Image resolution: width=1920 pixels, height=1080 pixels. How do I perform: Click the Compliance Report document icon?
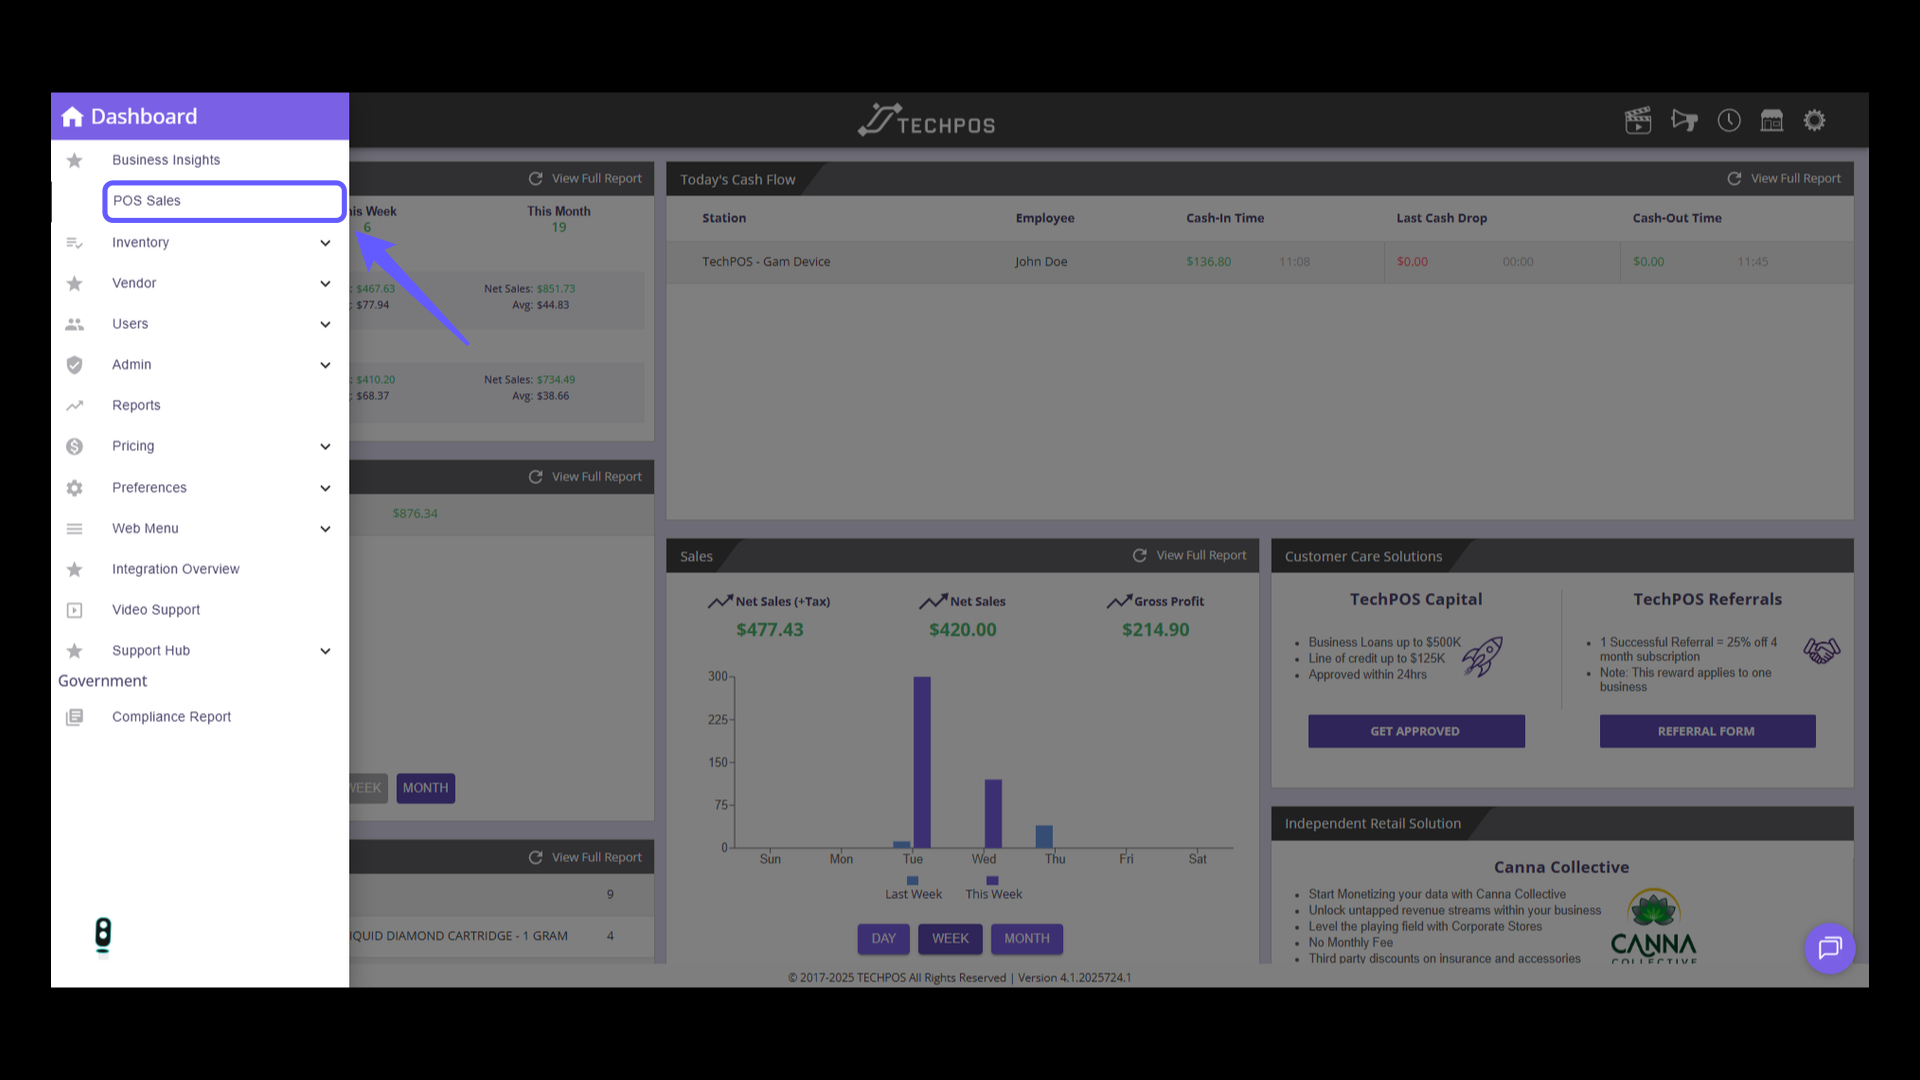click(74, 717)
